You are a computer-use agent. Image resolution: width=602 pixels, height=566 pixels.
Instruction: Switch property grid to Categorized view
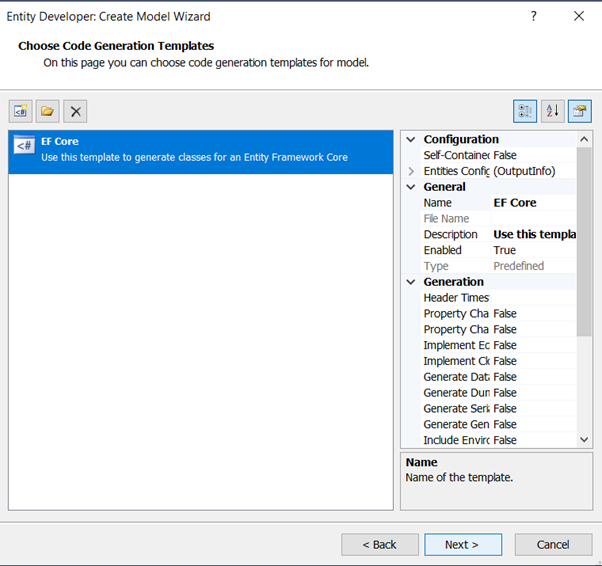click(x=525, y=111)
